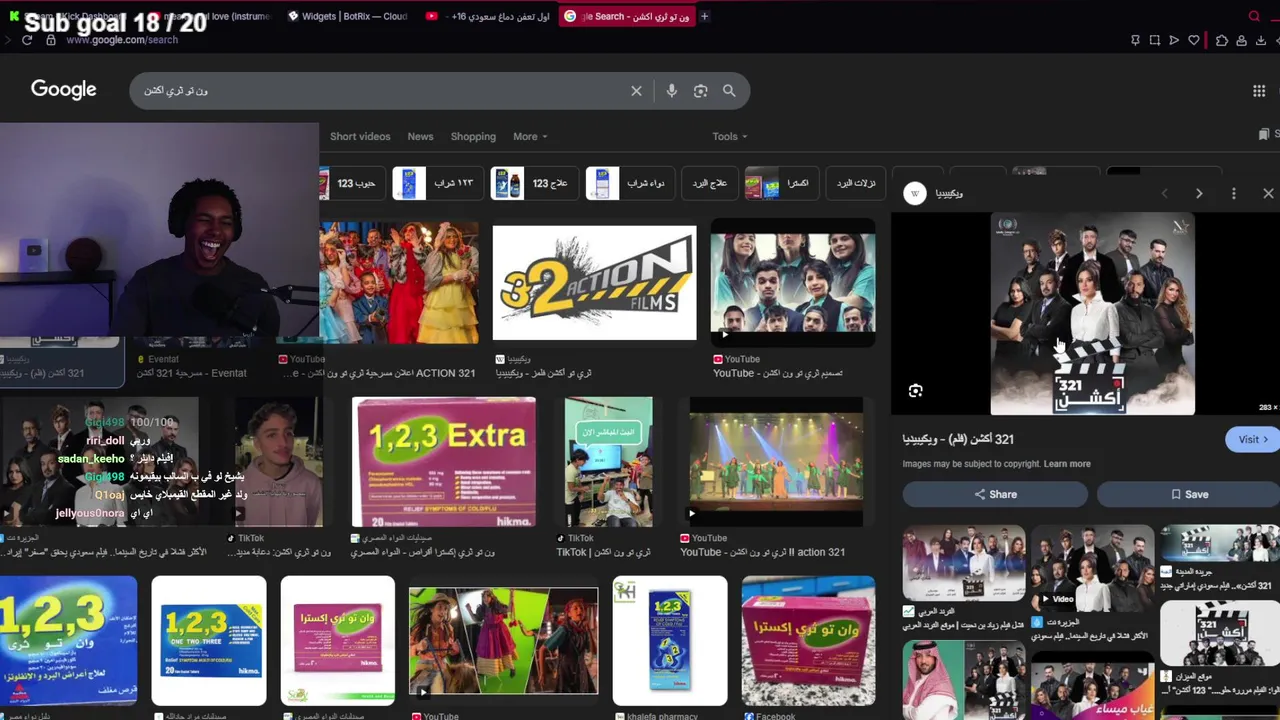Clear the Google search box with the X
The height and width of the screenshot is (720, 1280).
coord(636,91)
